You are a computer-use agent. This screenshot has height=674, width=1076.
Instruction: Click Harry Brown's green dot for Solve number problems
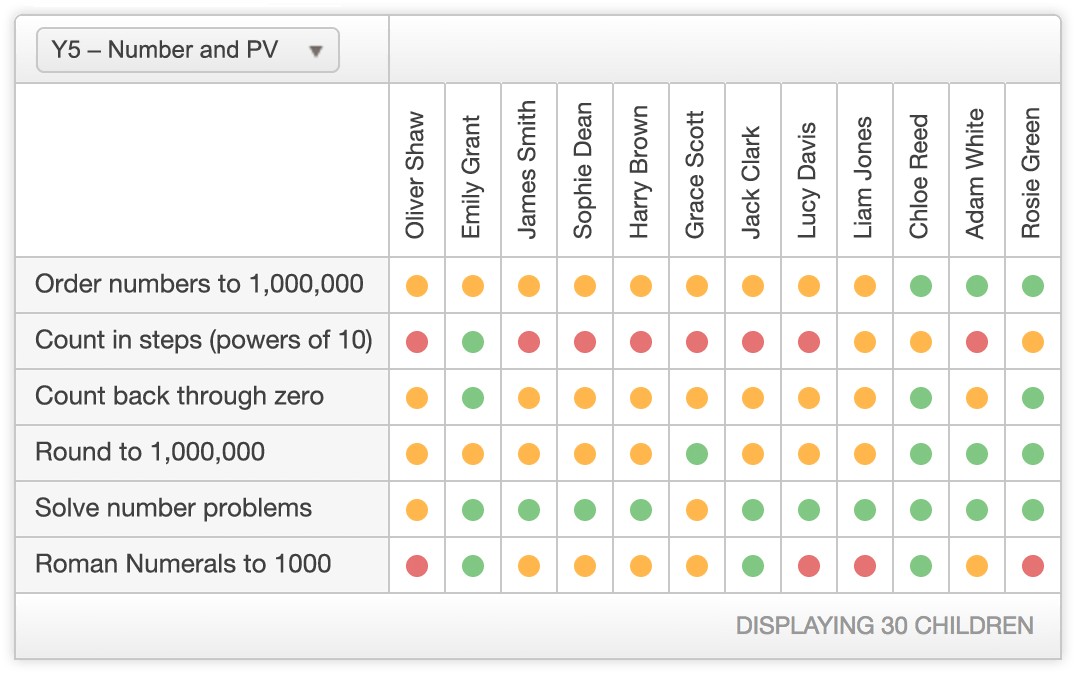(x=641, y=510)
